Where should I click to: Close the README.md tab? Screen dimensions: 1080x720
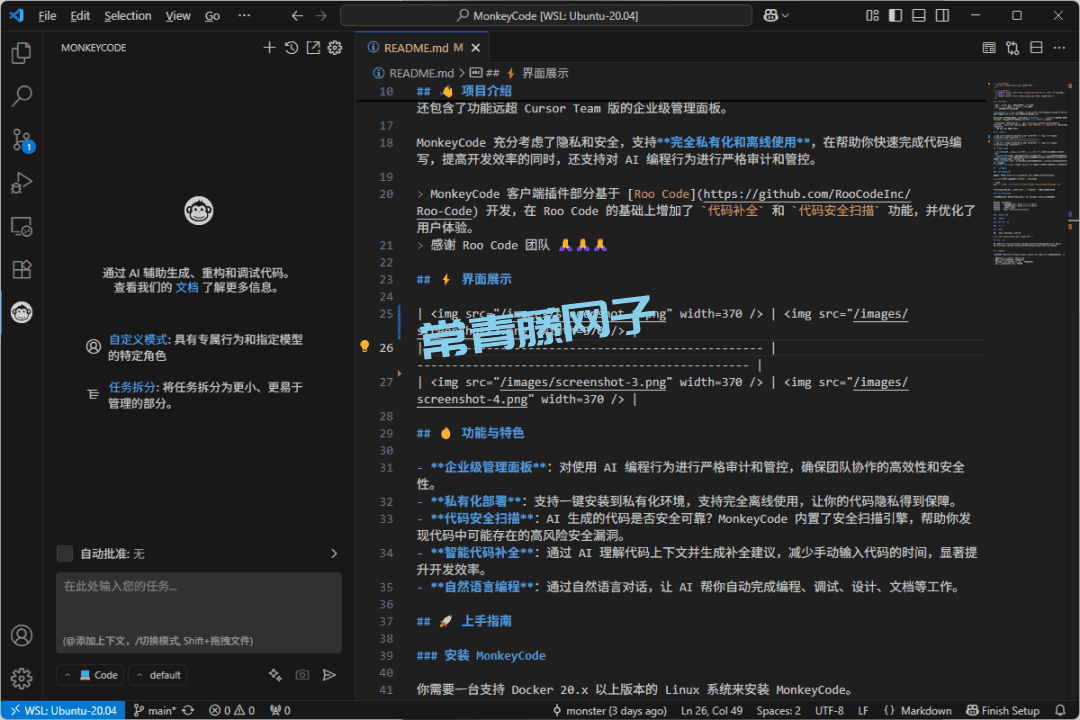point(475,48)
